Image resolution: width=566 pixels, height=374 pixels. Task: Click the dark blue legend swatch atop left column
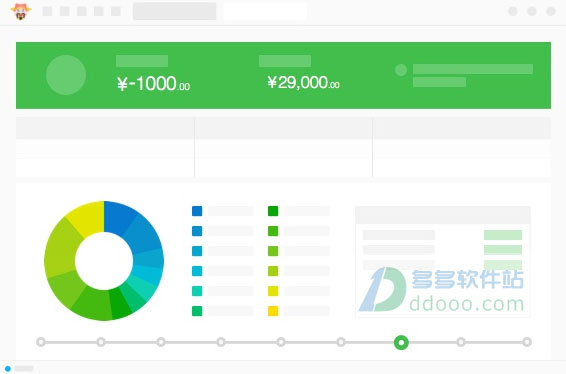point(197,211)
